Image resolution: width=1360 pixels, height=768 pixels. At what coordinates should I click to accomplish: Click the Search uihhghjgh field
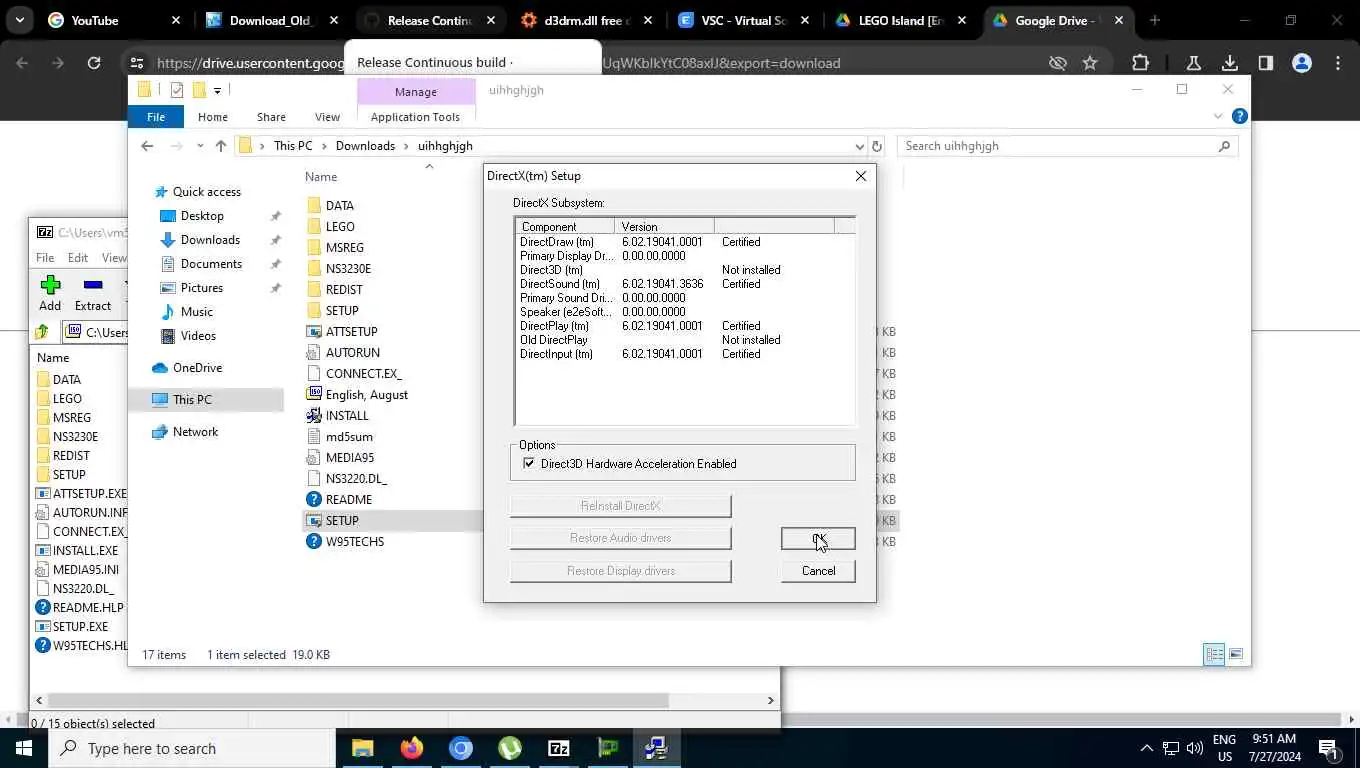pos(1067,146)
